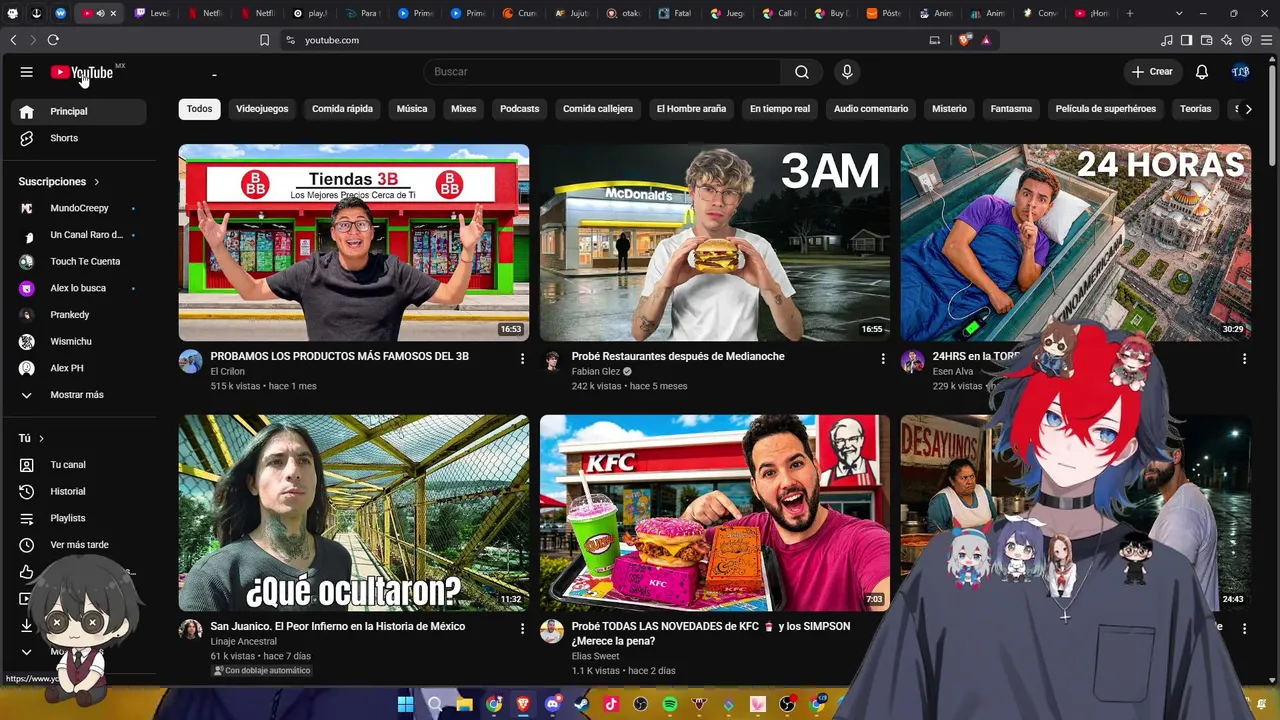
Task: Click the magnifier search button
Action: pos(802,72)
